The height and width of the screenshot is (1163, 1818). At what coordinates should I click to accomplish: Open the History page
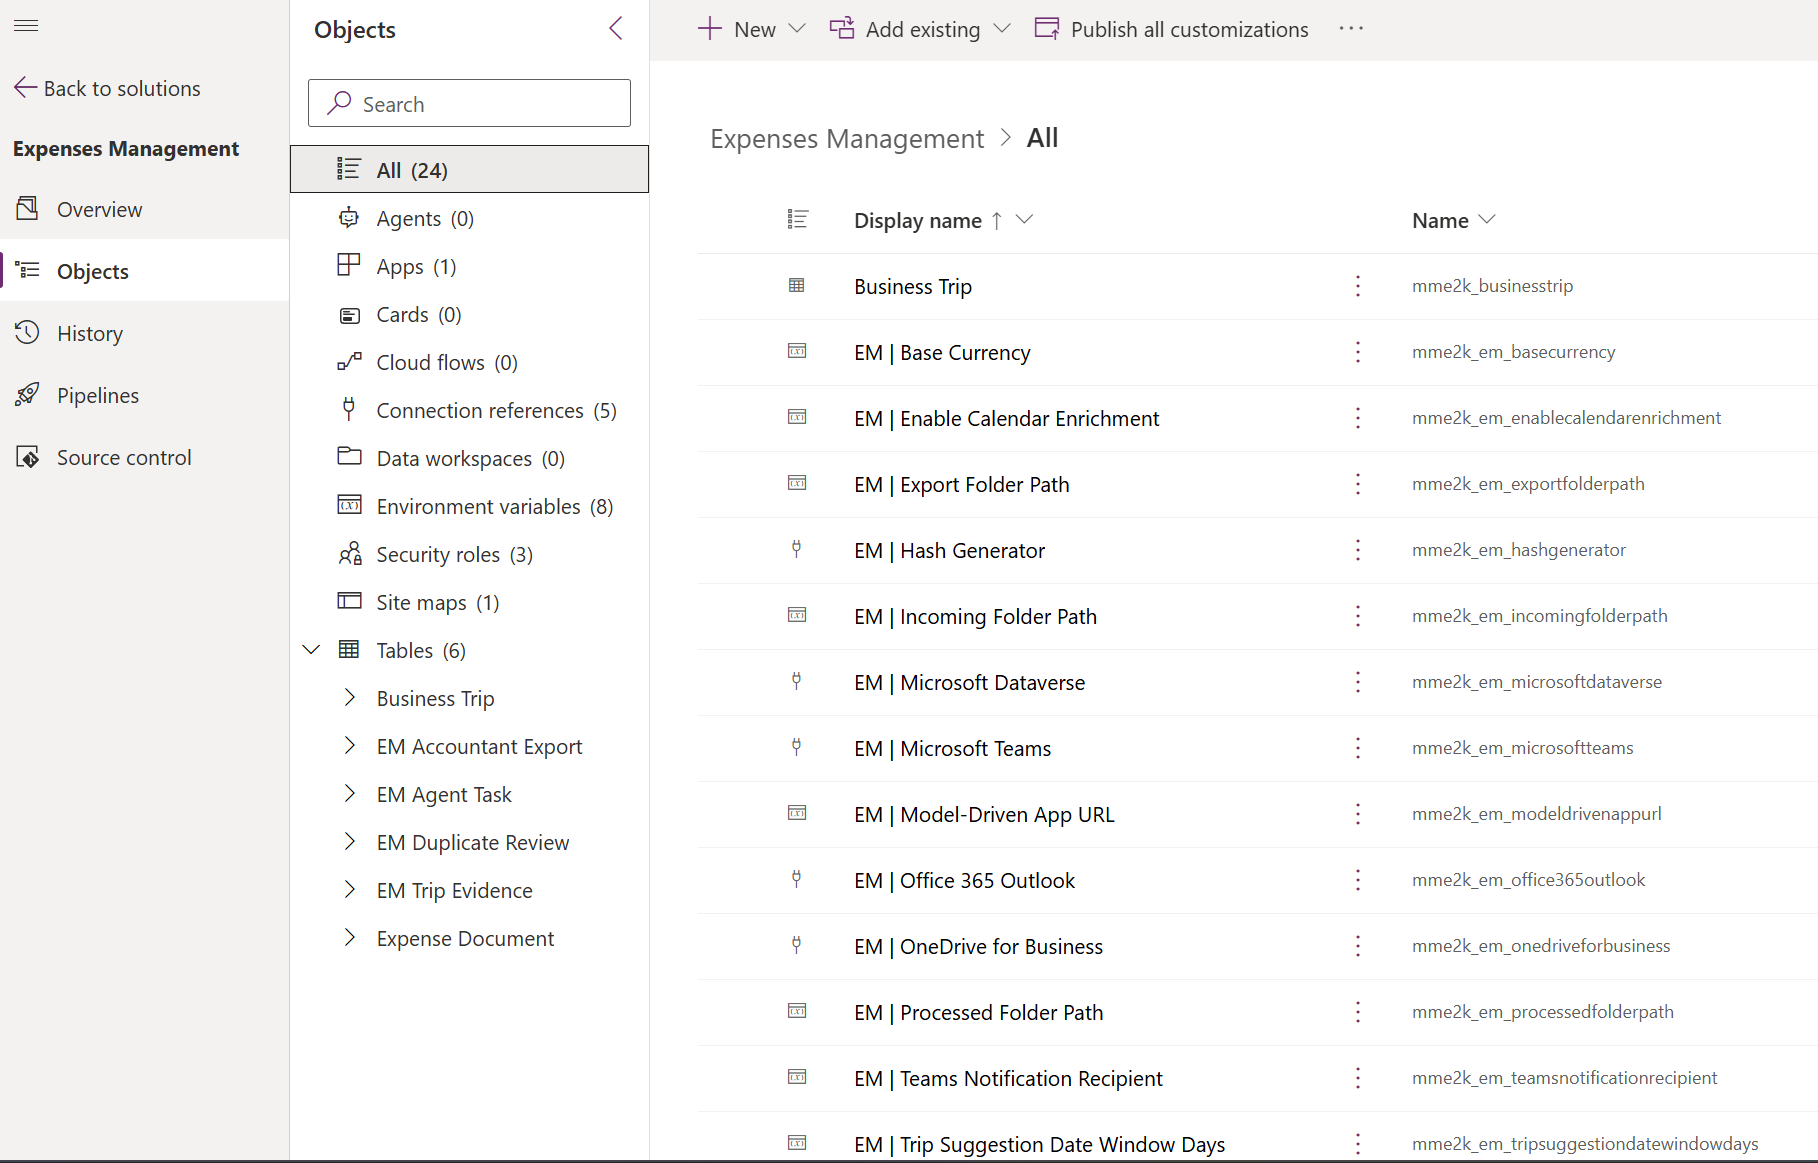coord(145,333)
